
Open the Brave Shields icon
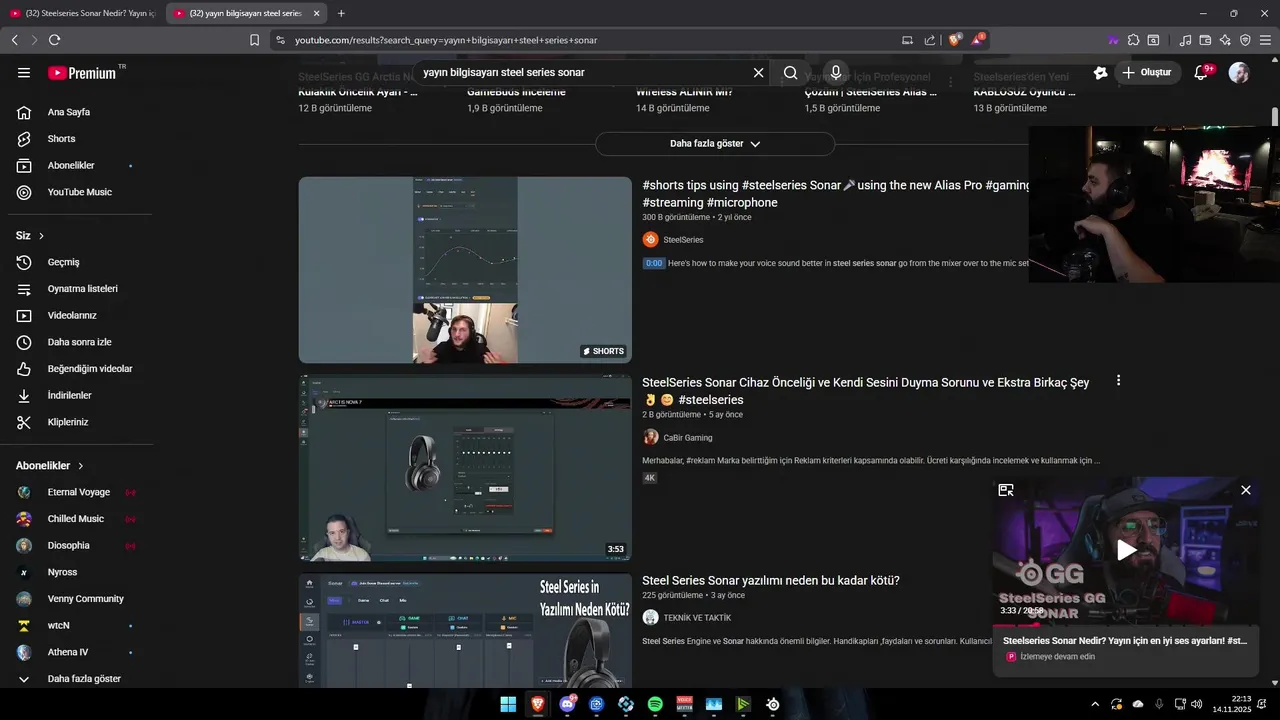click(954, 40)
